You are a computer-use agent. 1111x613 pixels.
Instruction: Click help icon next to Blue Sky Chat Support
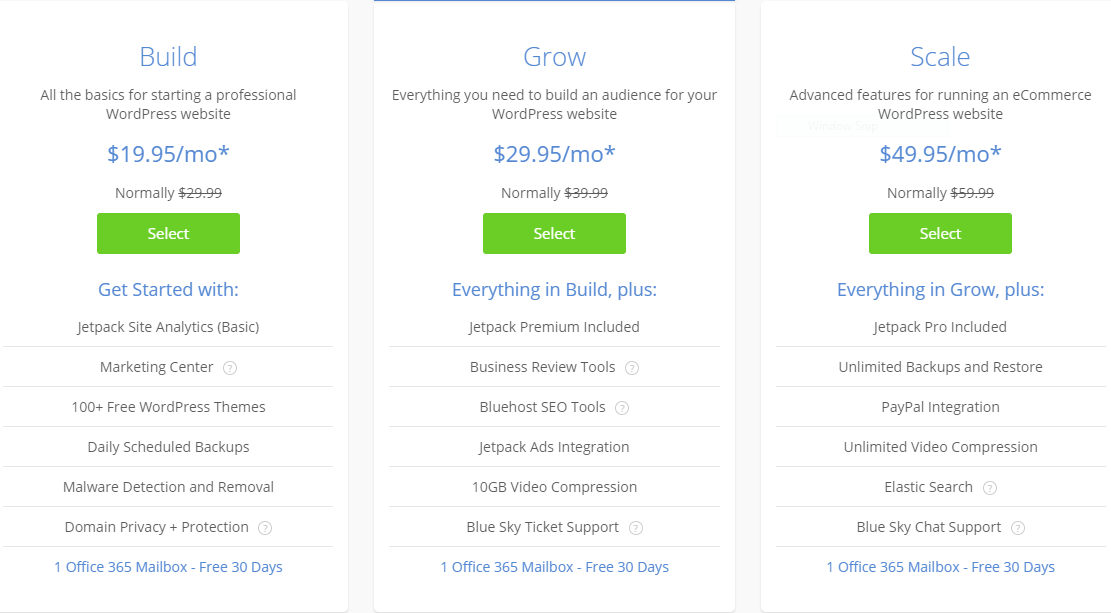point(1017,528)
